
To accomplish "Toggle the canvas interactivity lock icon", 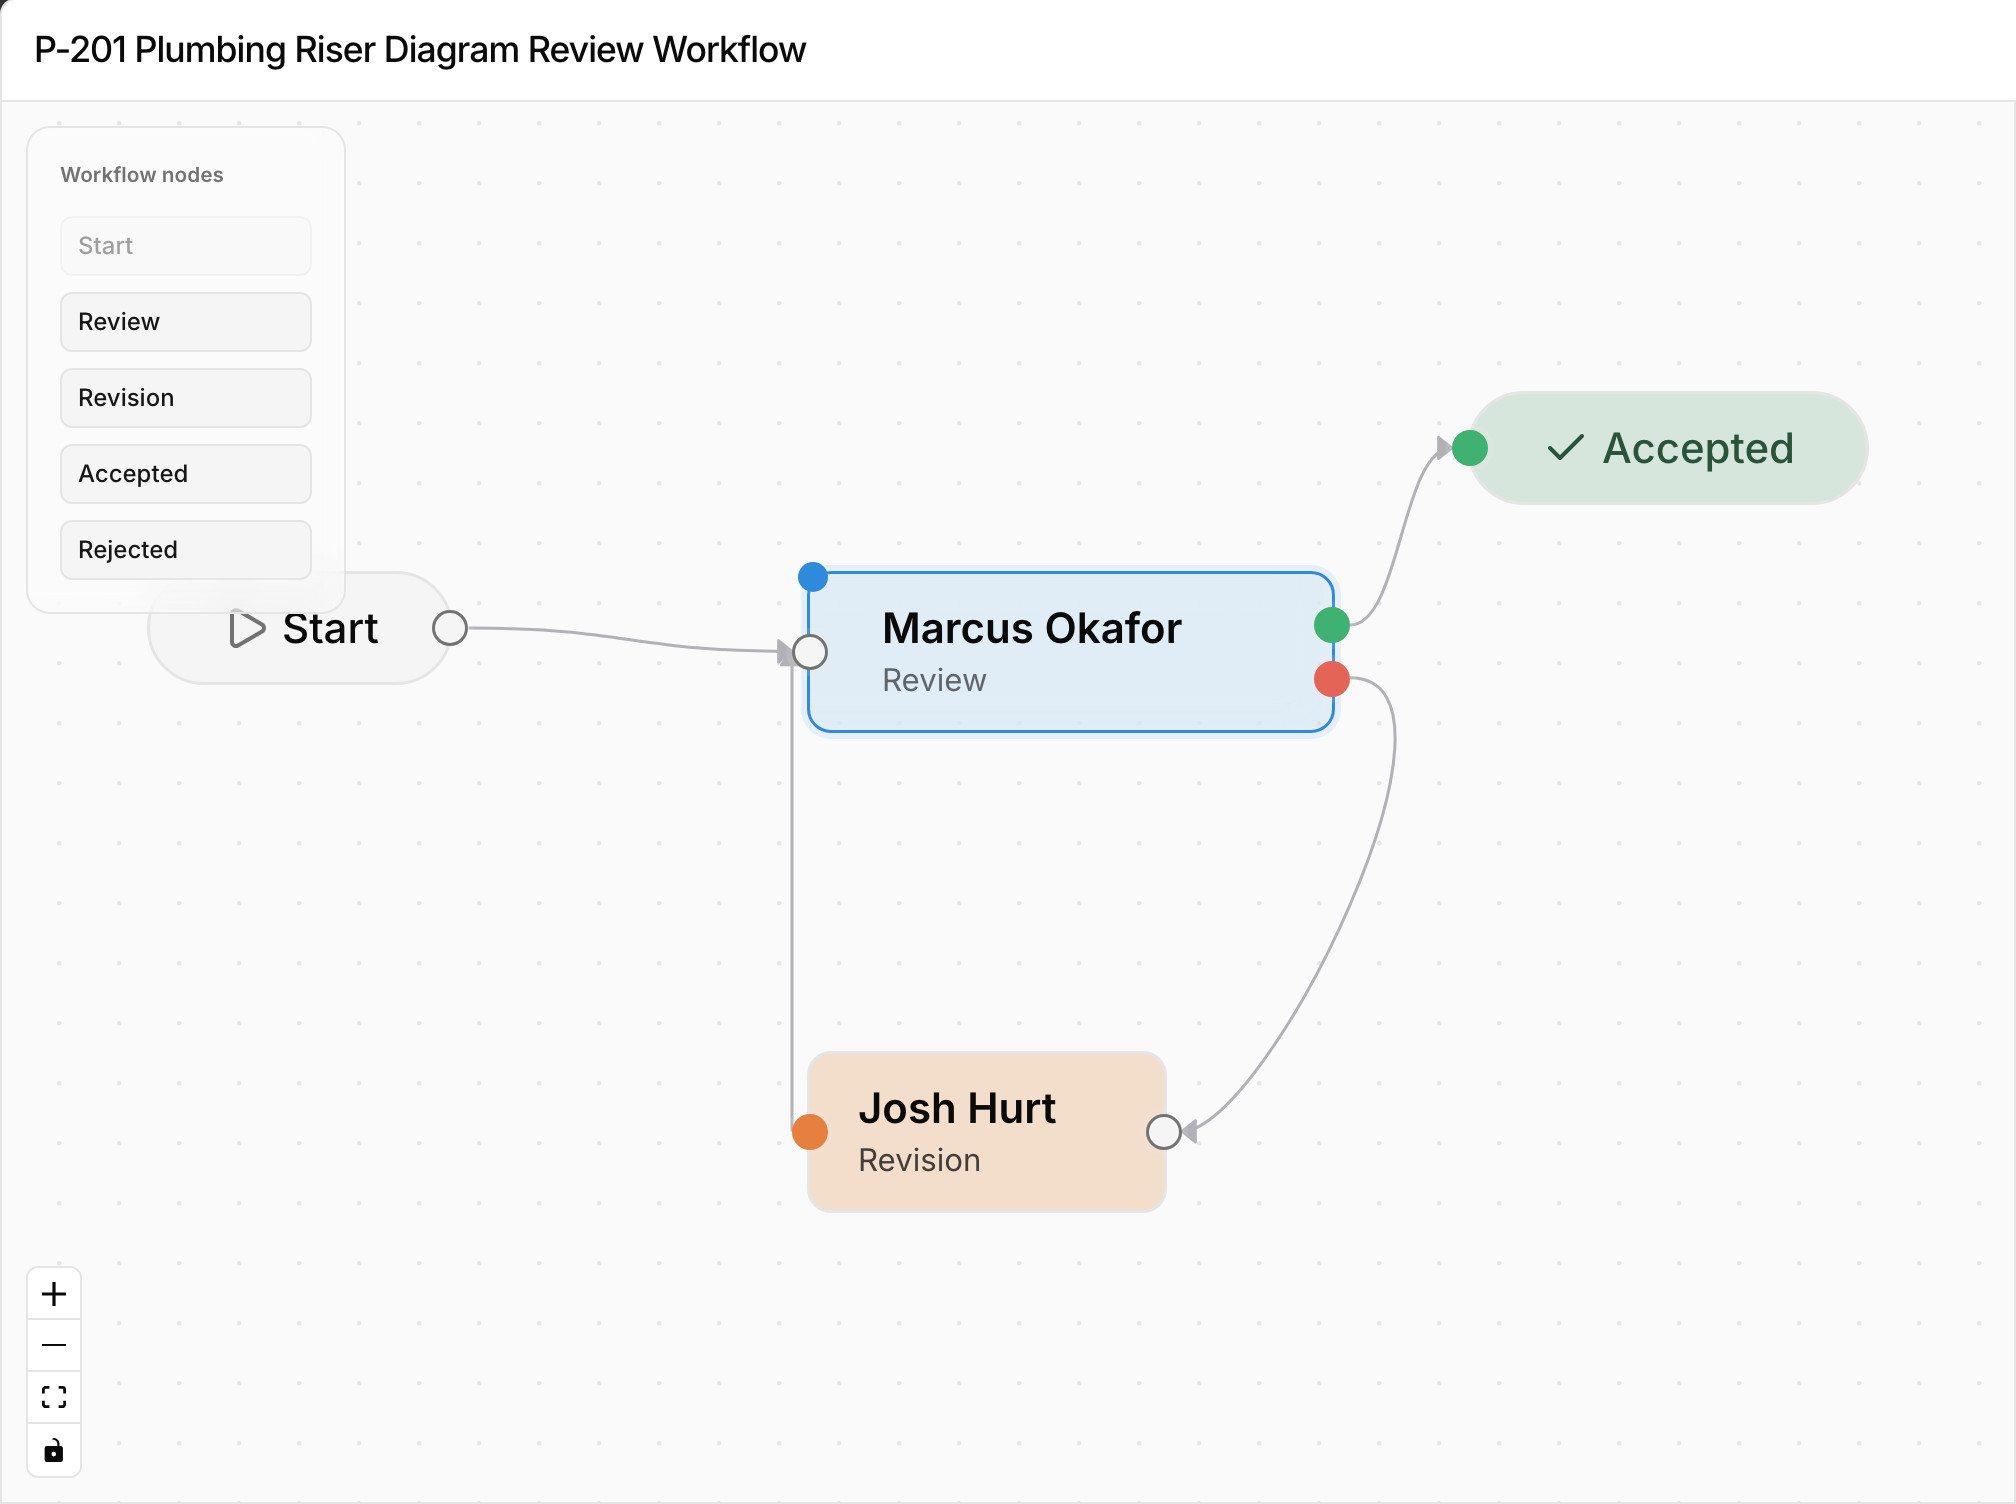I will (54, 1450).
